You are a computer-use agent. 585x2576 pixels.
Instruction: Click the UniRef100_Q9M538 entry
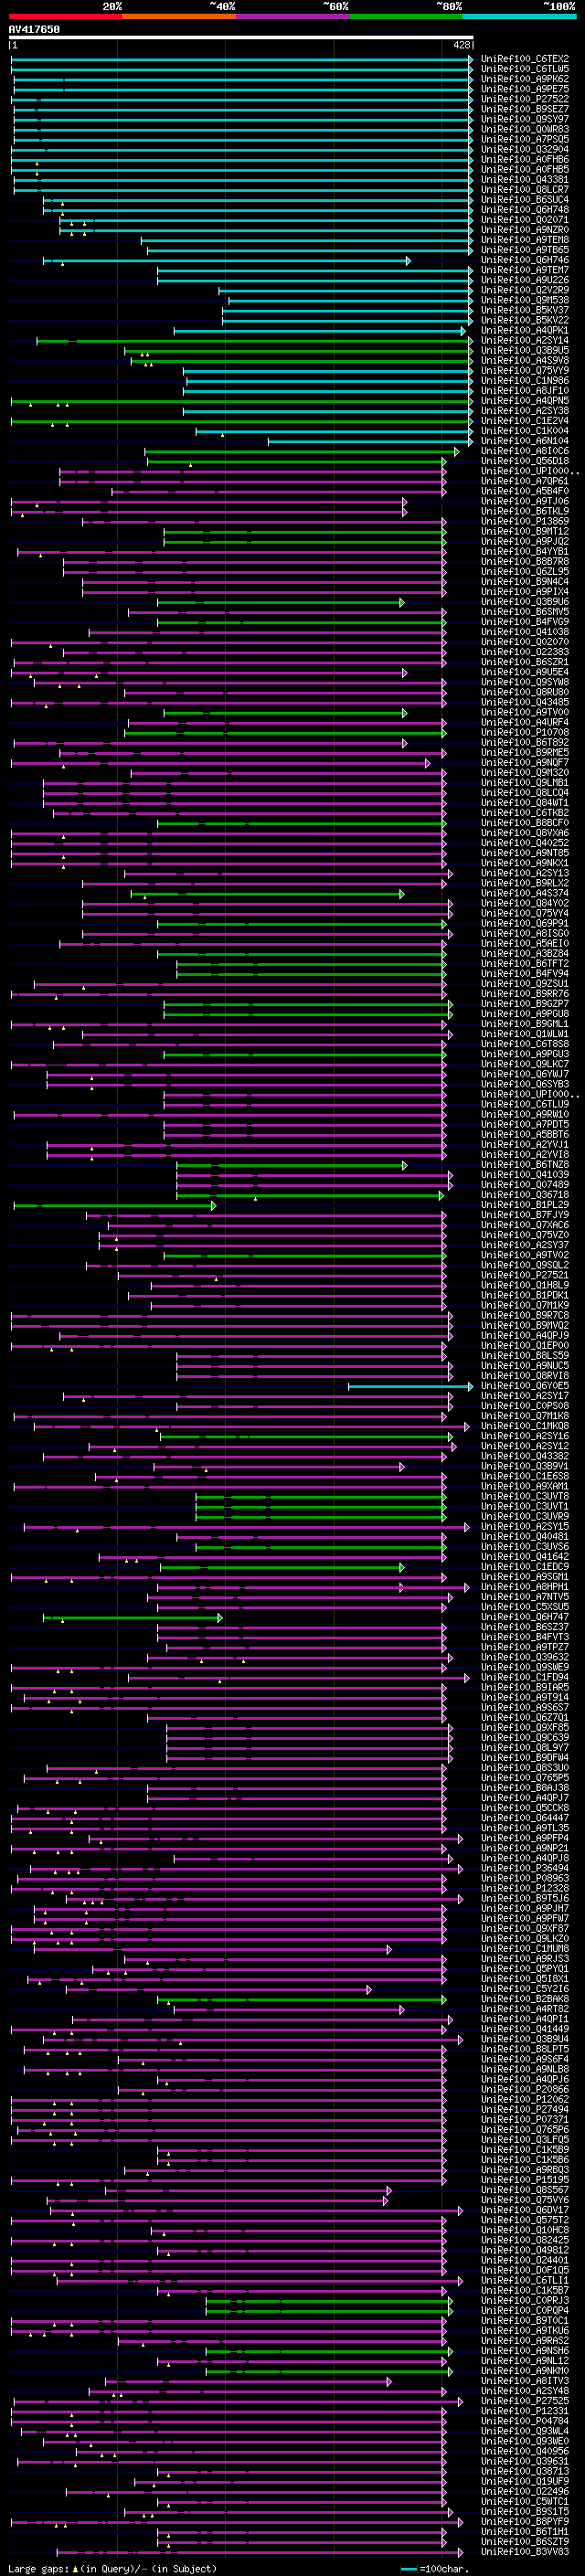click(x=525, y=300)
